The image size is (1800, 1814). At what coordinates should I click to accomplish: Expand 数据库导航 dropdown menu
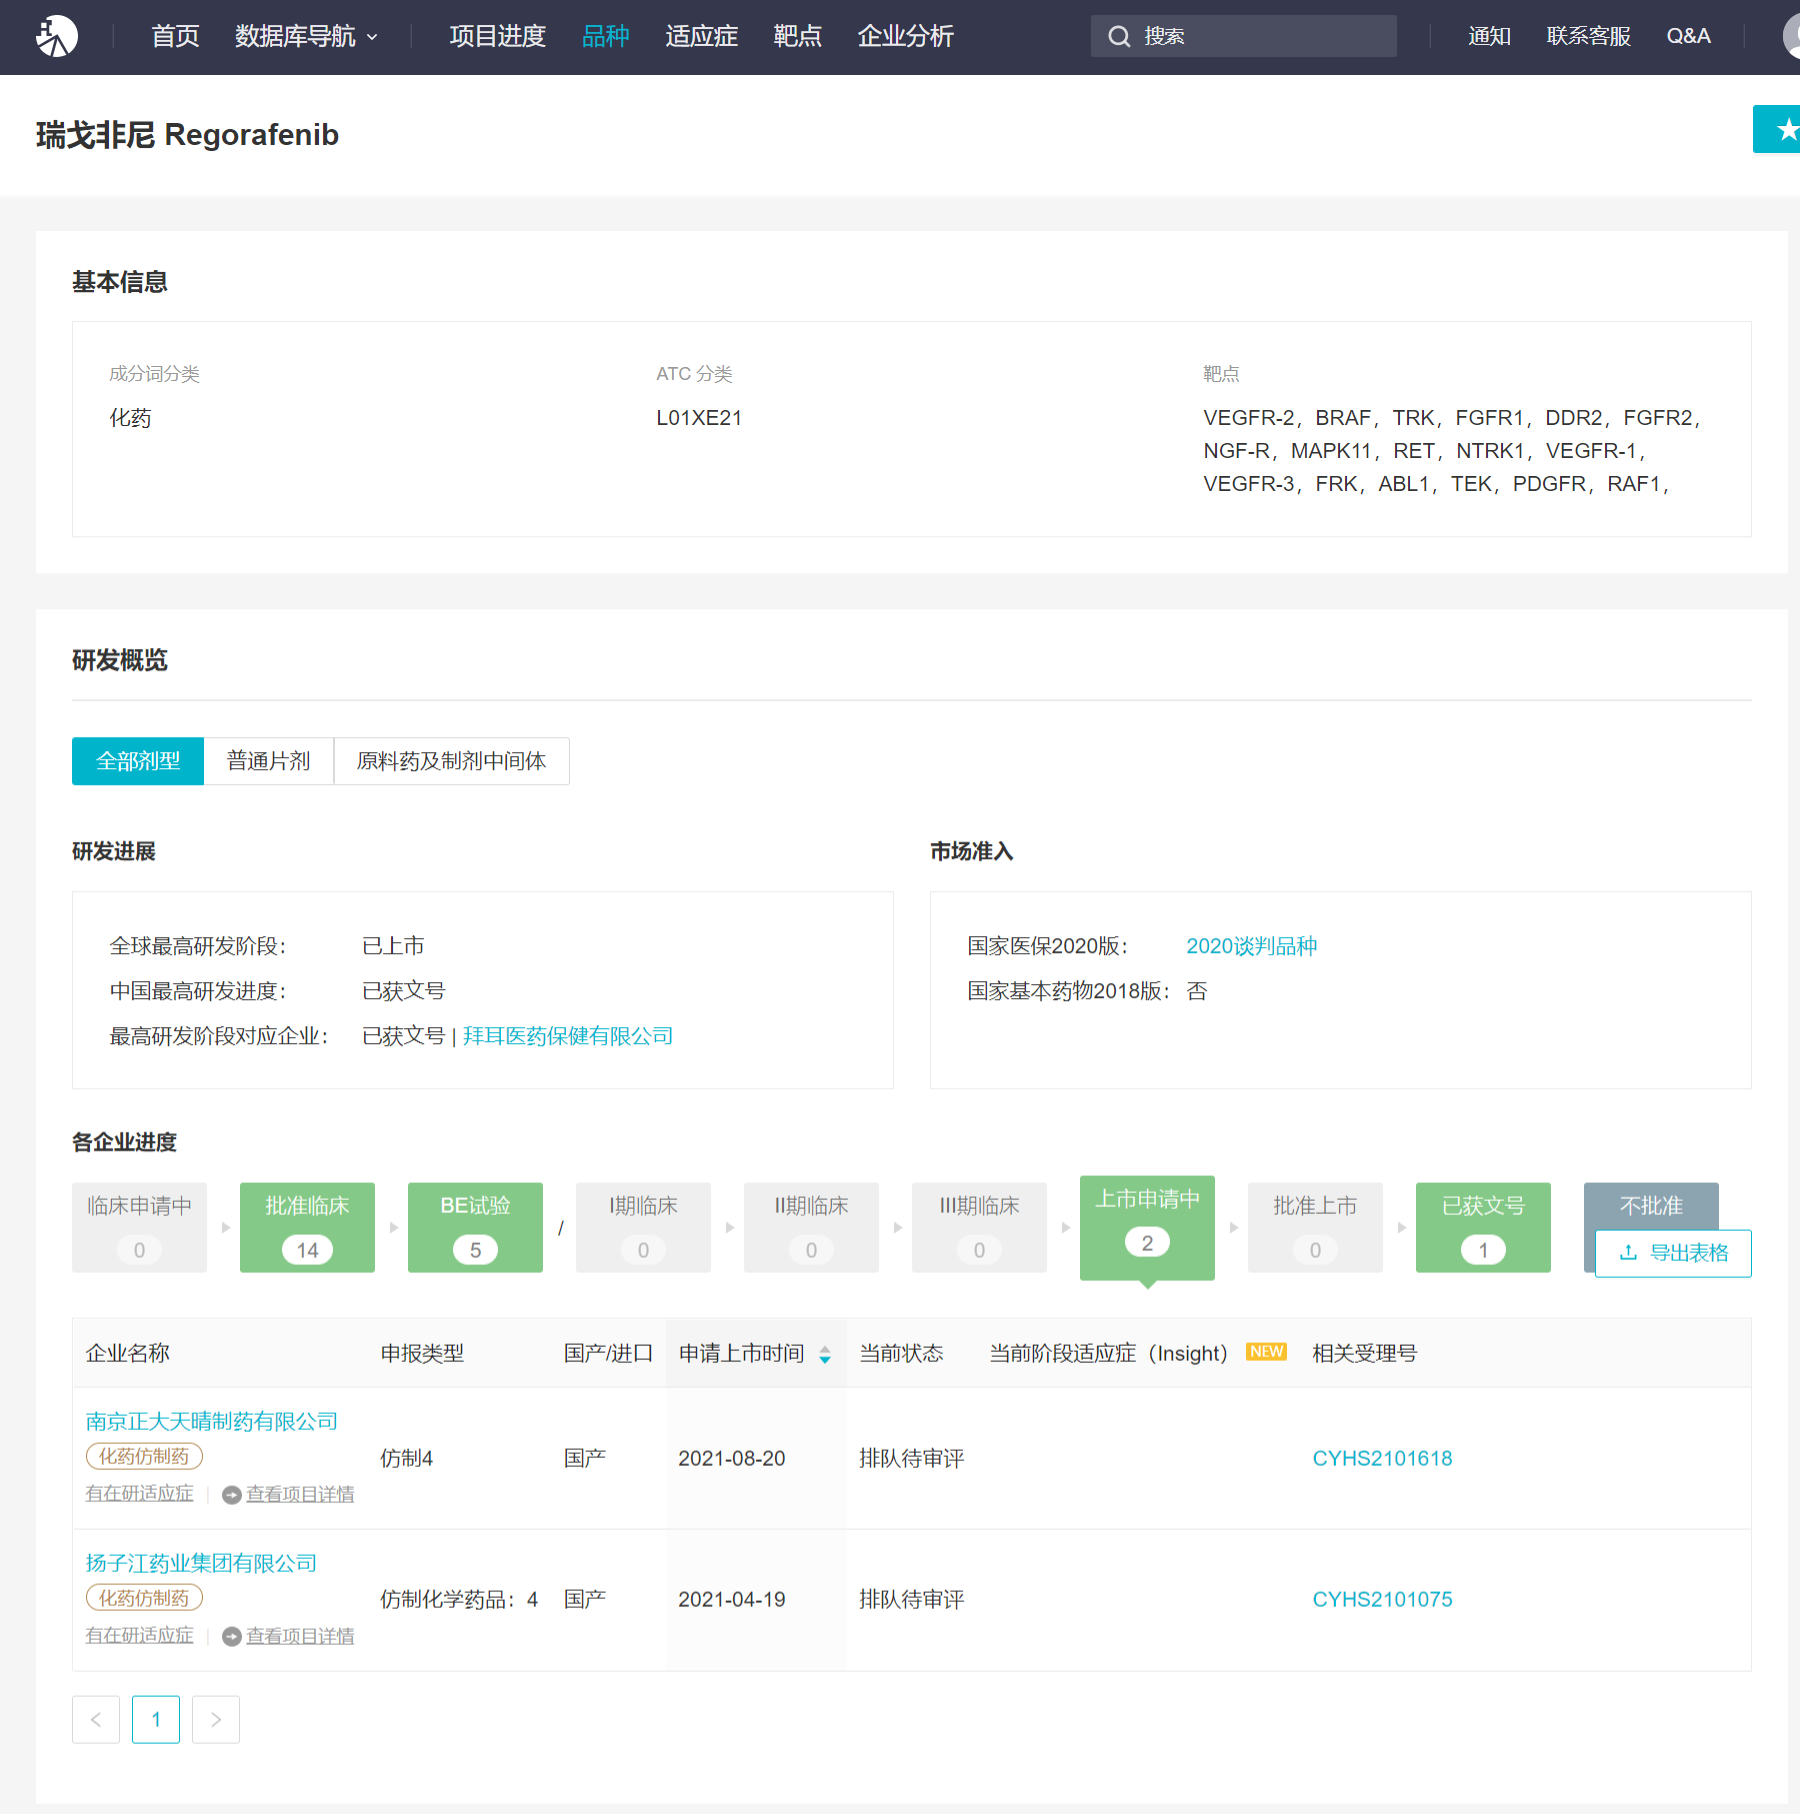pos(306,37)
